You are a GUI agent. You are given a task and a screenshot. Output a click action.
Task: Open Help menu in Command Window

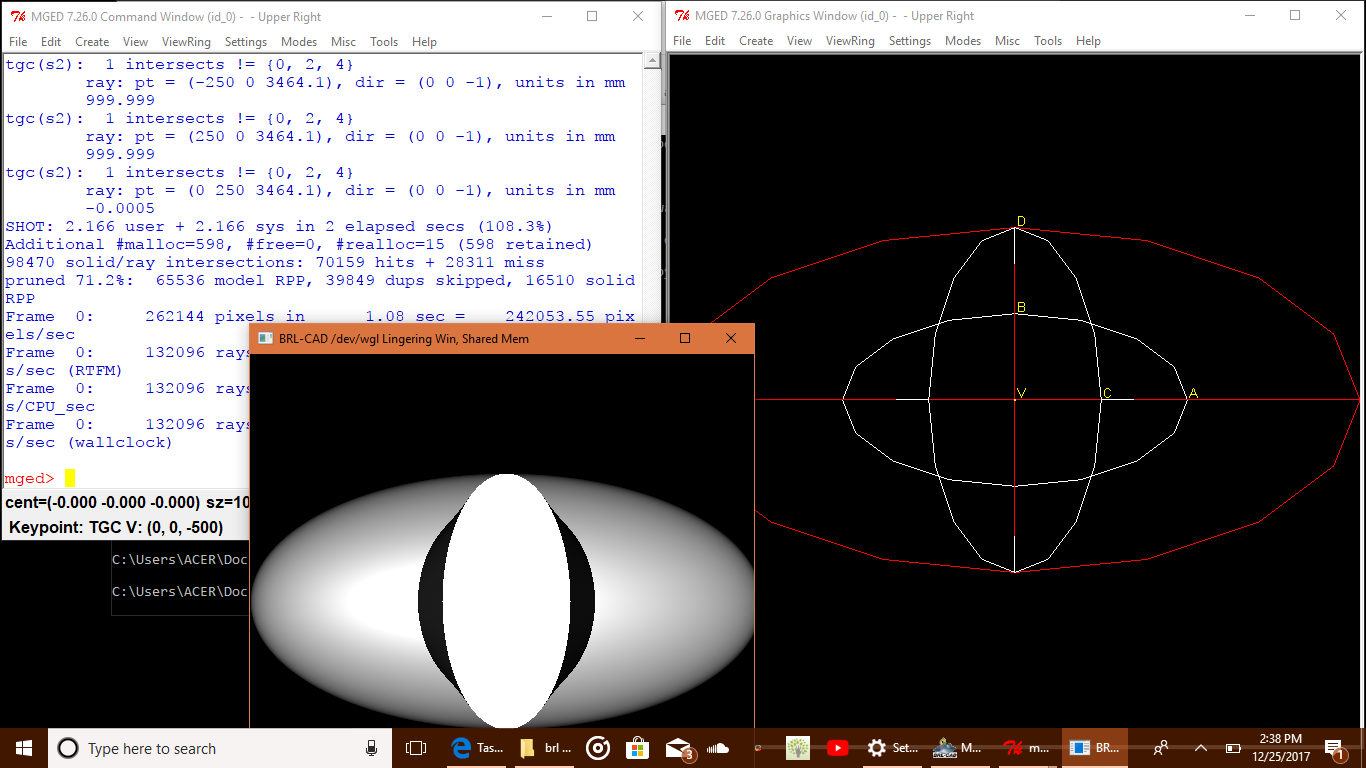click(424, 42)
